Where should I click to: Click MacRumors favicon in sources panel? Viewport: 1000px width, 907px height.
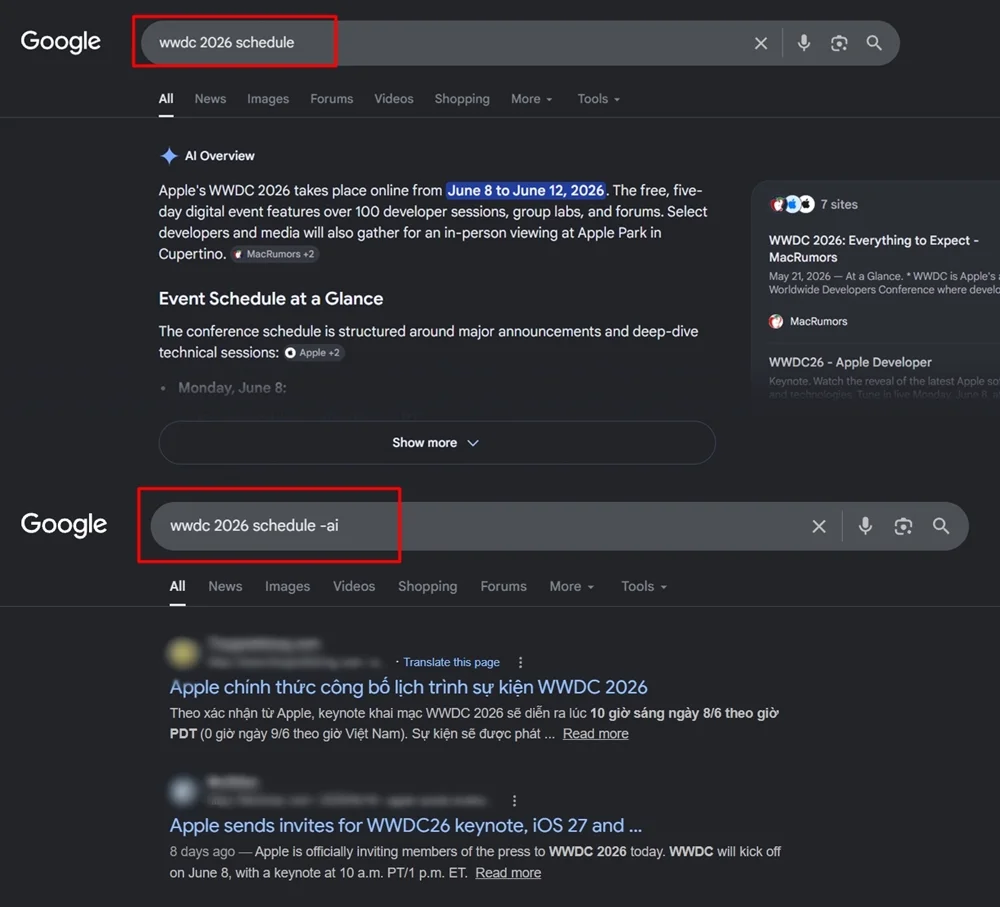click(x=776, y=321)
